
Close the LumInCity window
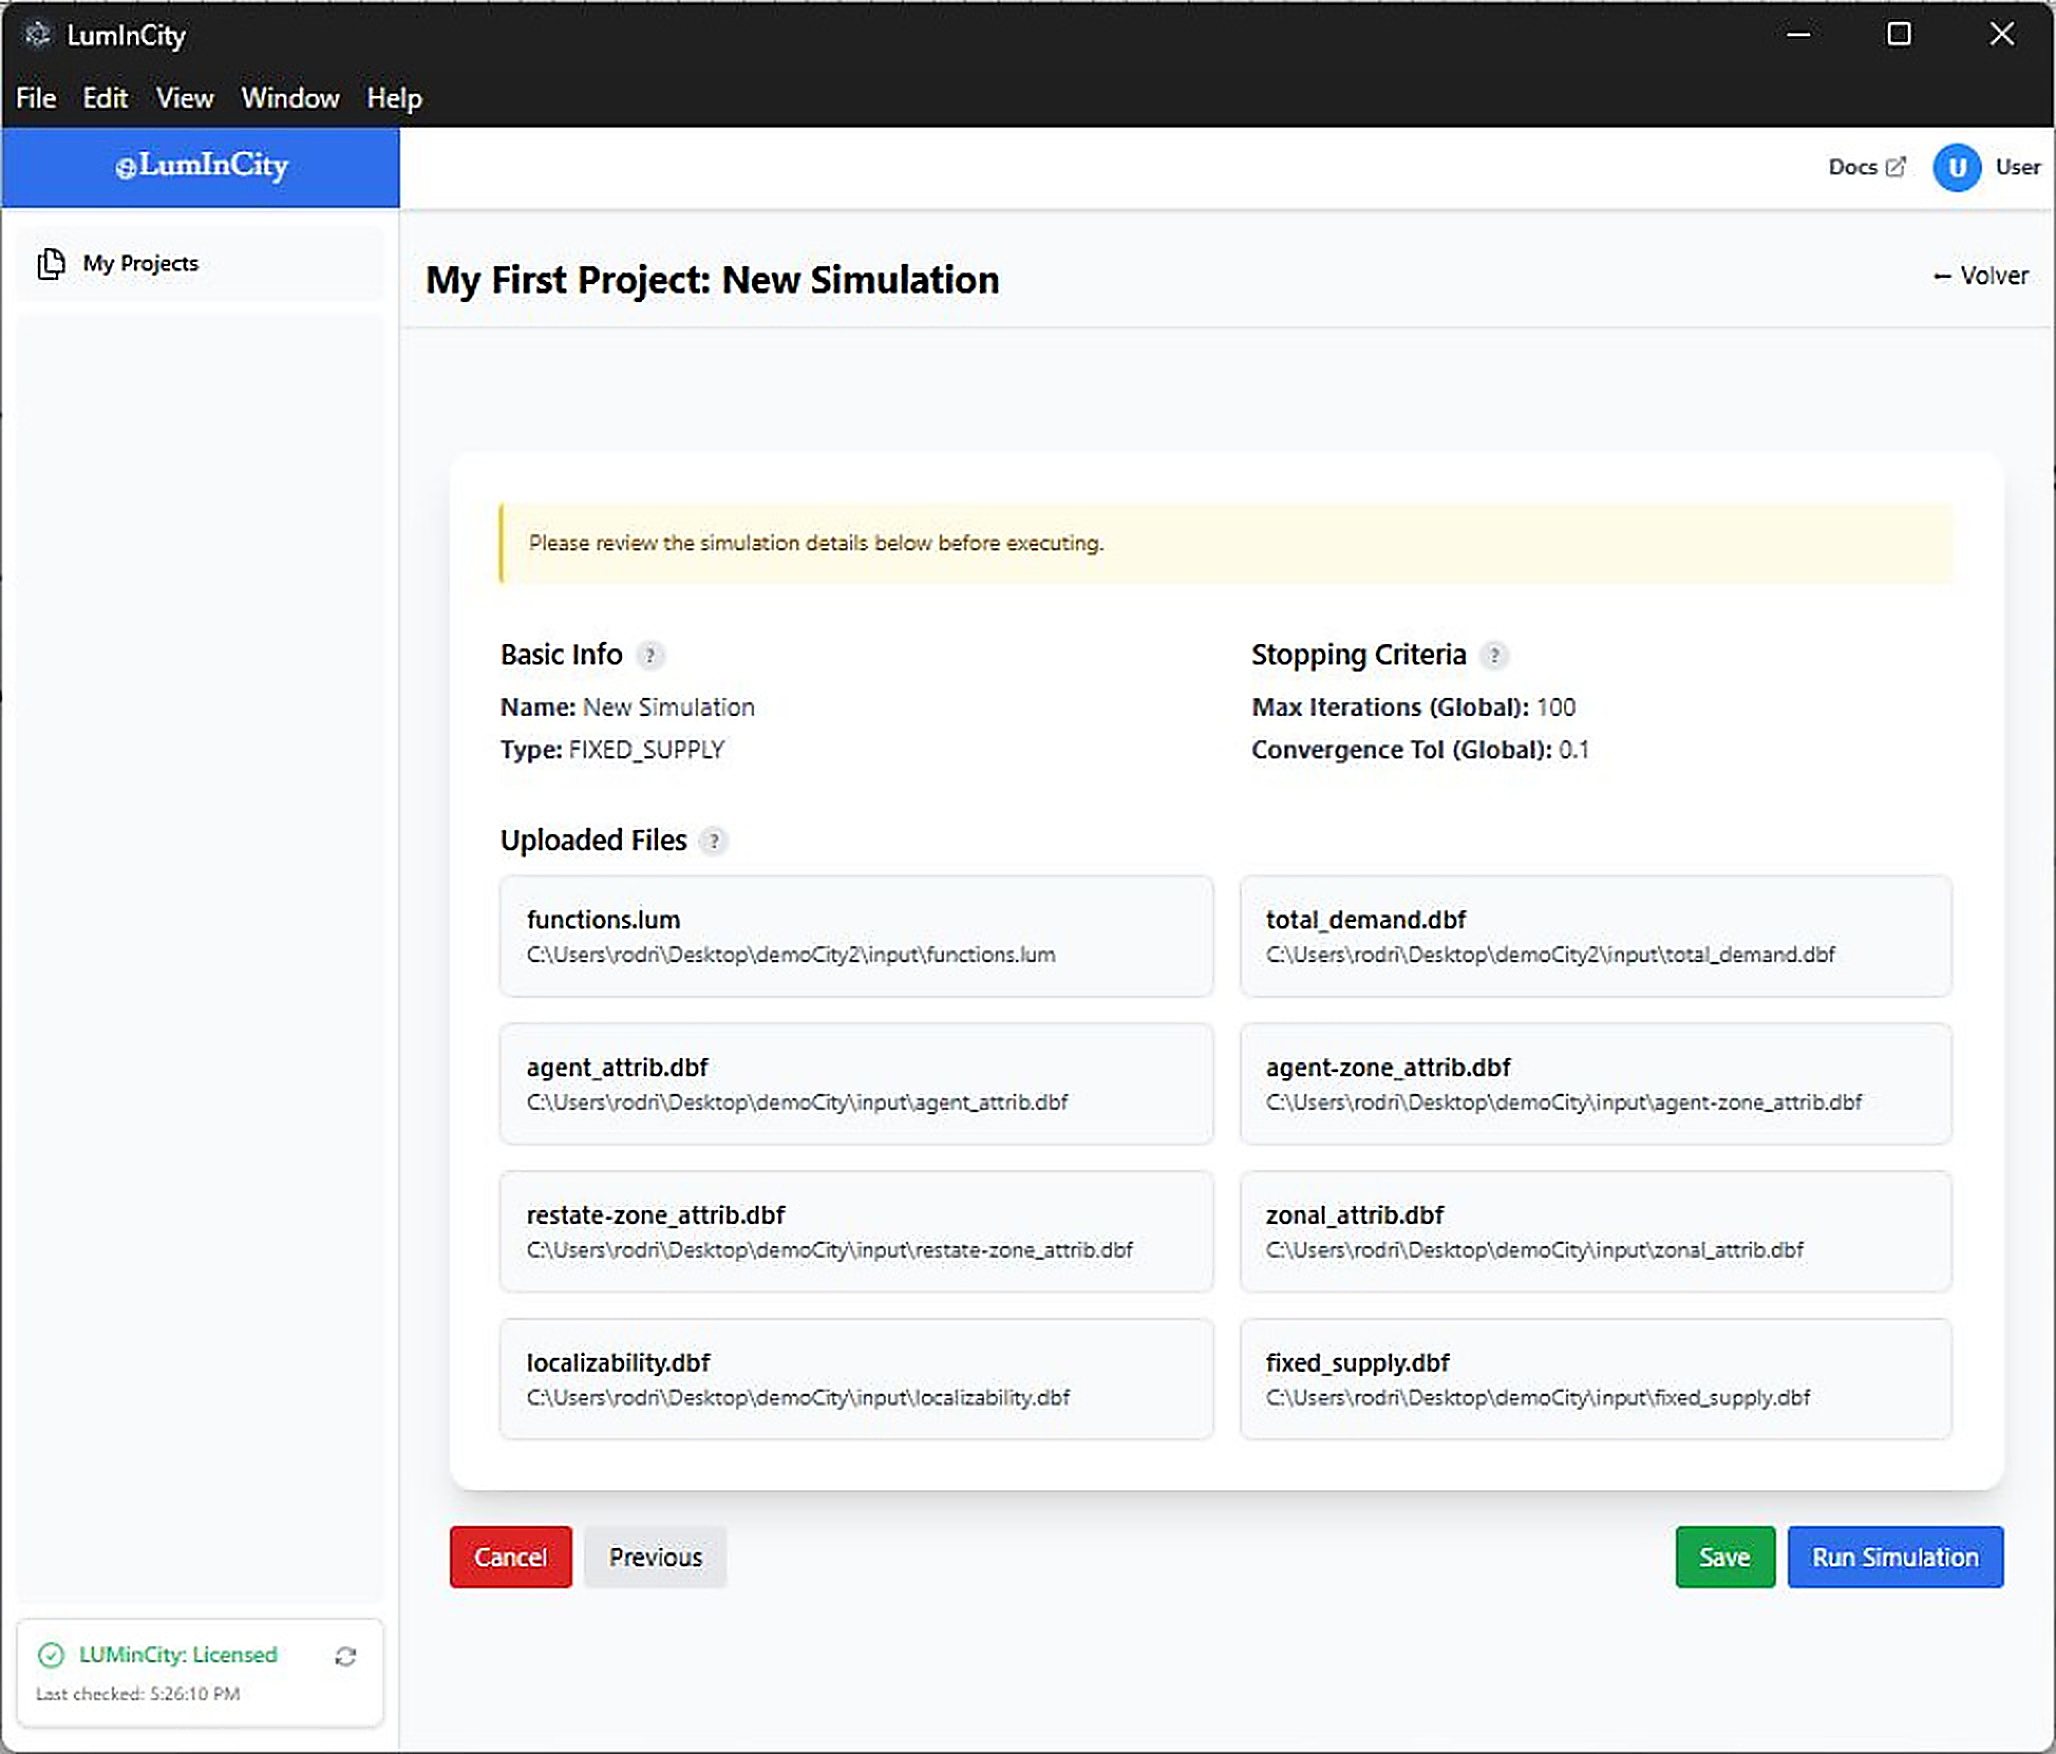(x=2002, y=35)
